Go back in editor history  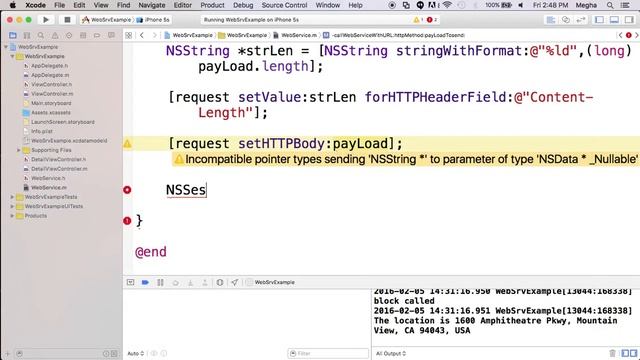coord(142,36)
